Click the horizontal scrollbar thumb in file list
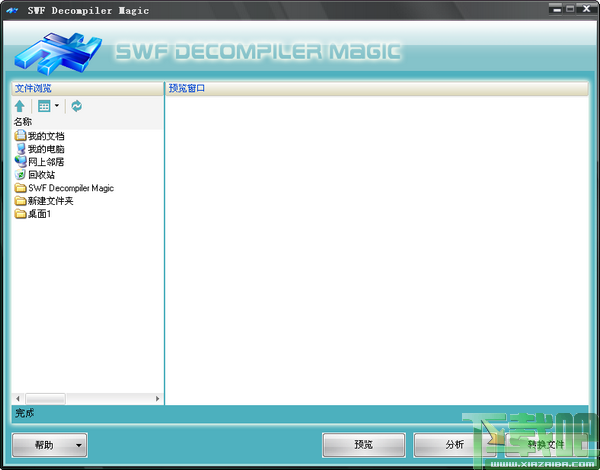600x470 pixels. coord(45,399)
